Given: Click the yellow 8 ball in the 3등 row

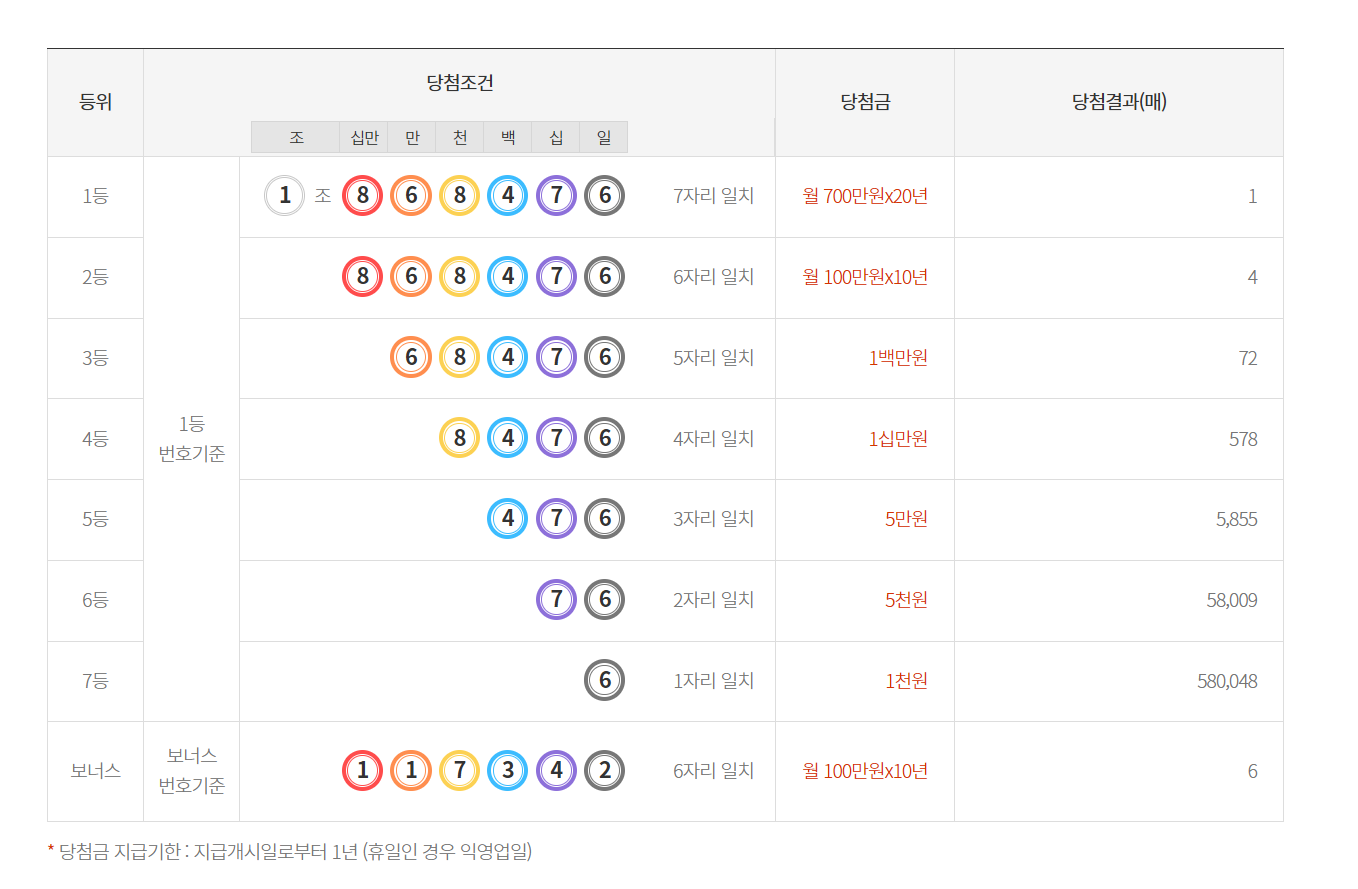Looking at the screenshot, I should point(460,357).
